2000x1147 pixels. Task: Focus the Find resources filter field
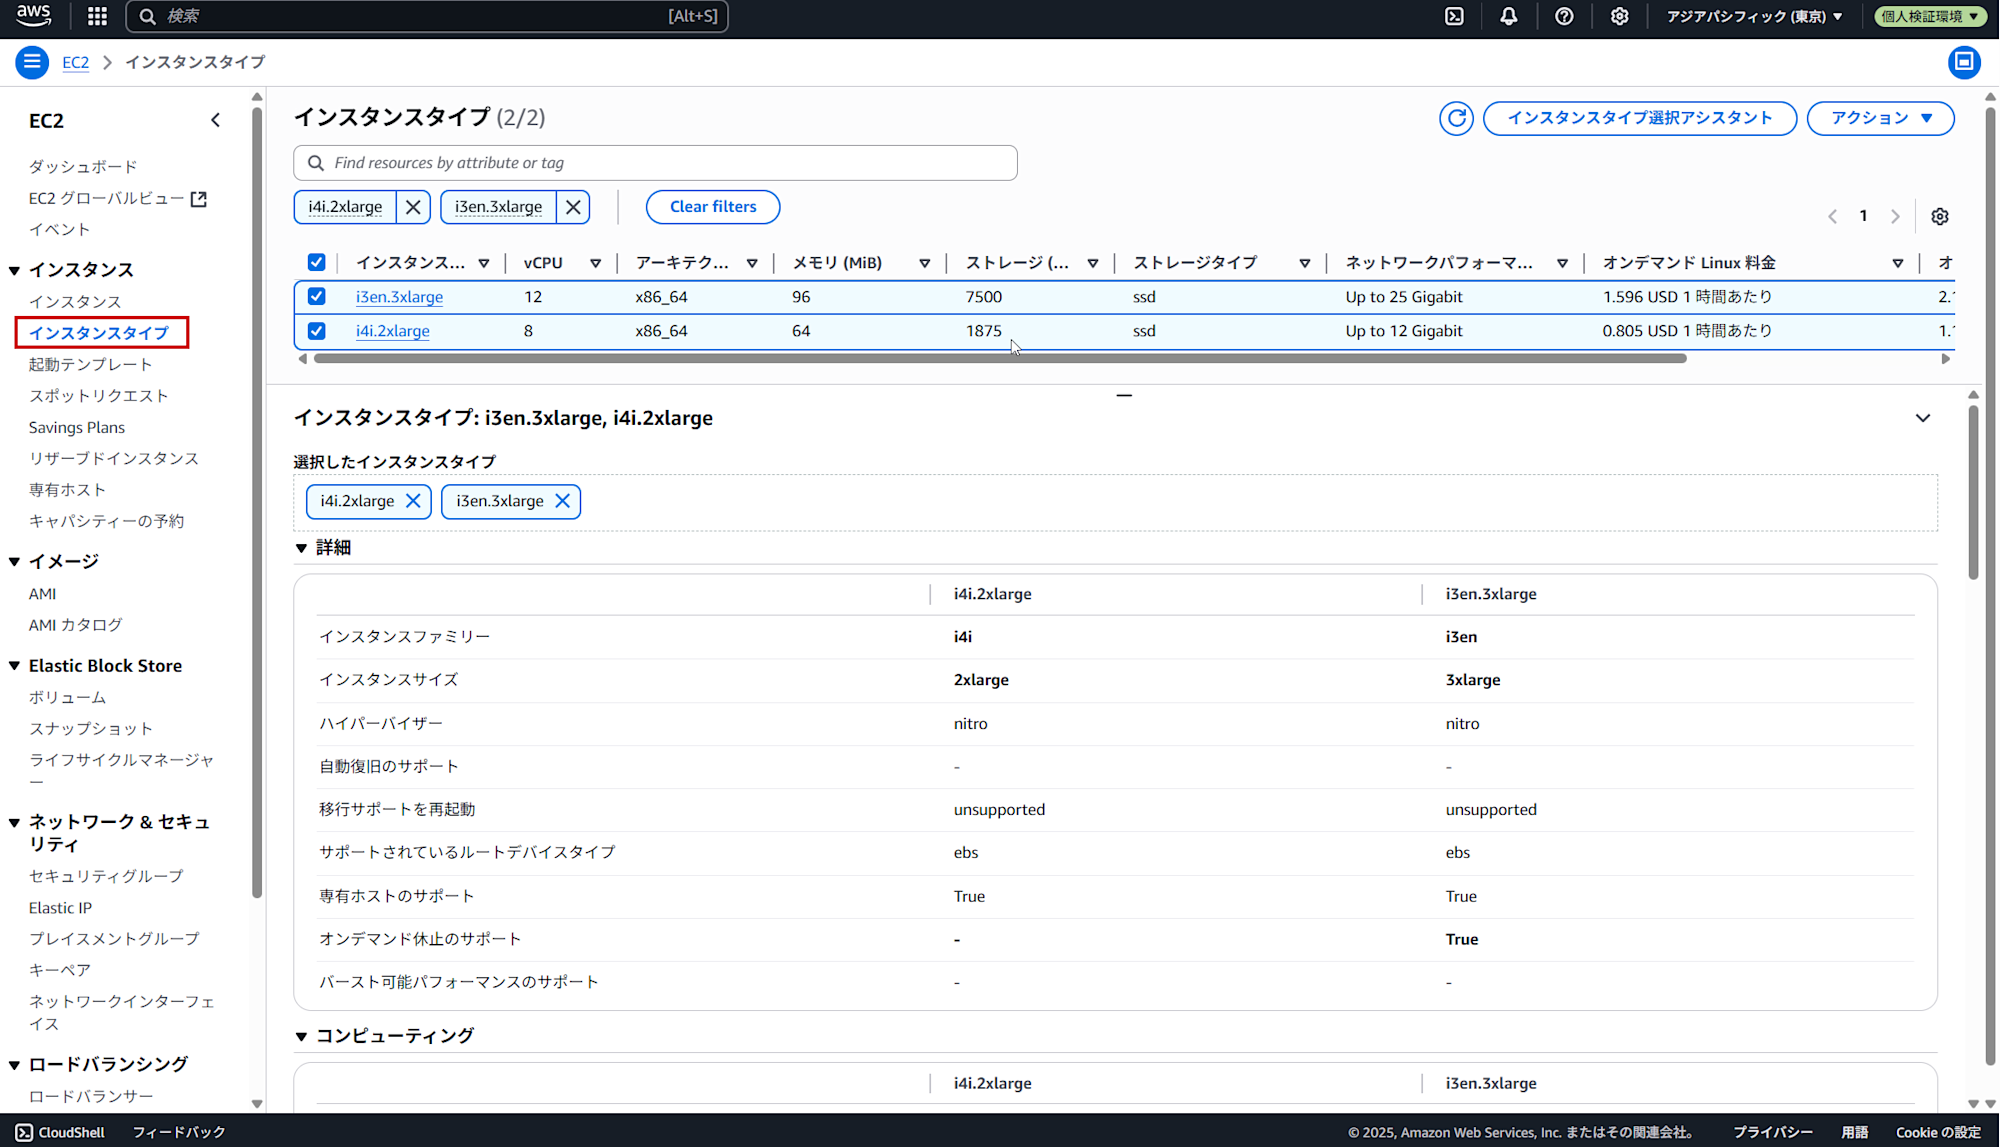655,163
